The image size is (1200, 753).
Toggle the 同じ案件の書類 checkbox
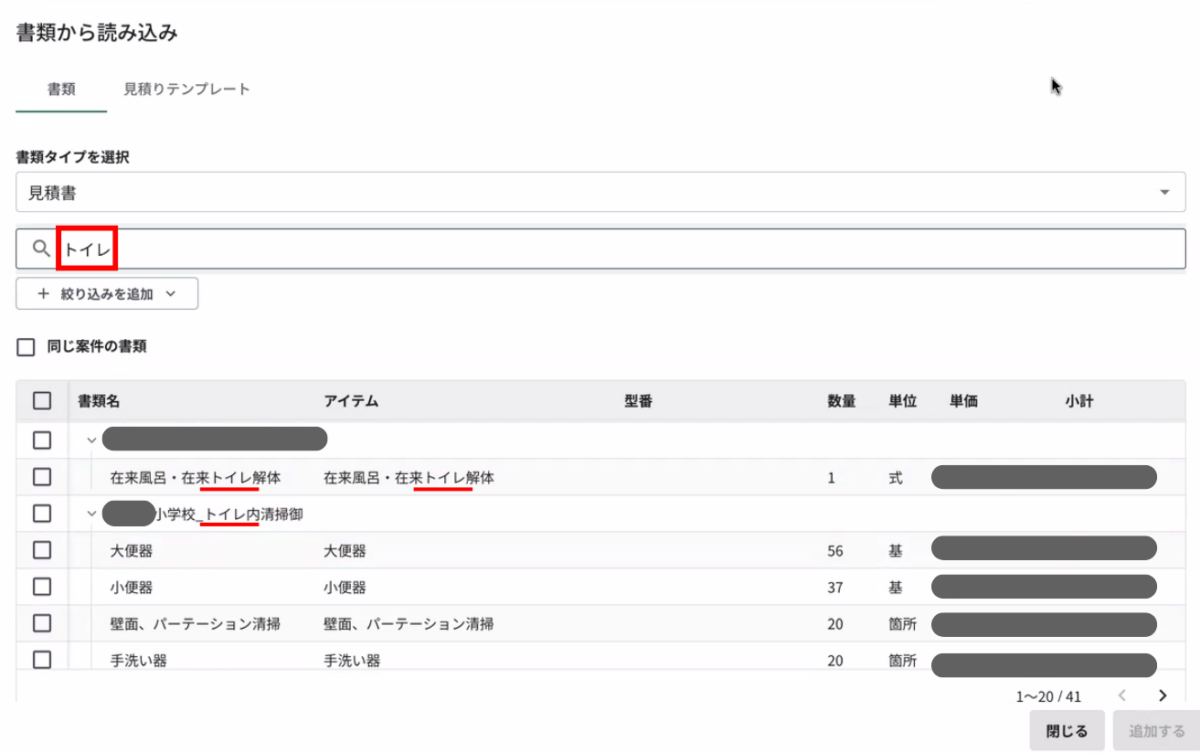click(x=26, y=348)
